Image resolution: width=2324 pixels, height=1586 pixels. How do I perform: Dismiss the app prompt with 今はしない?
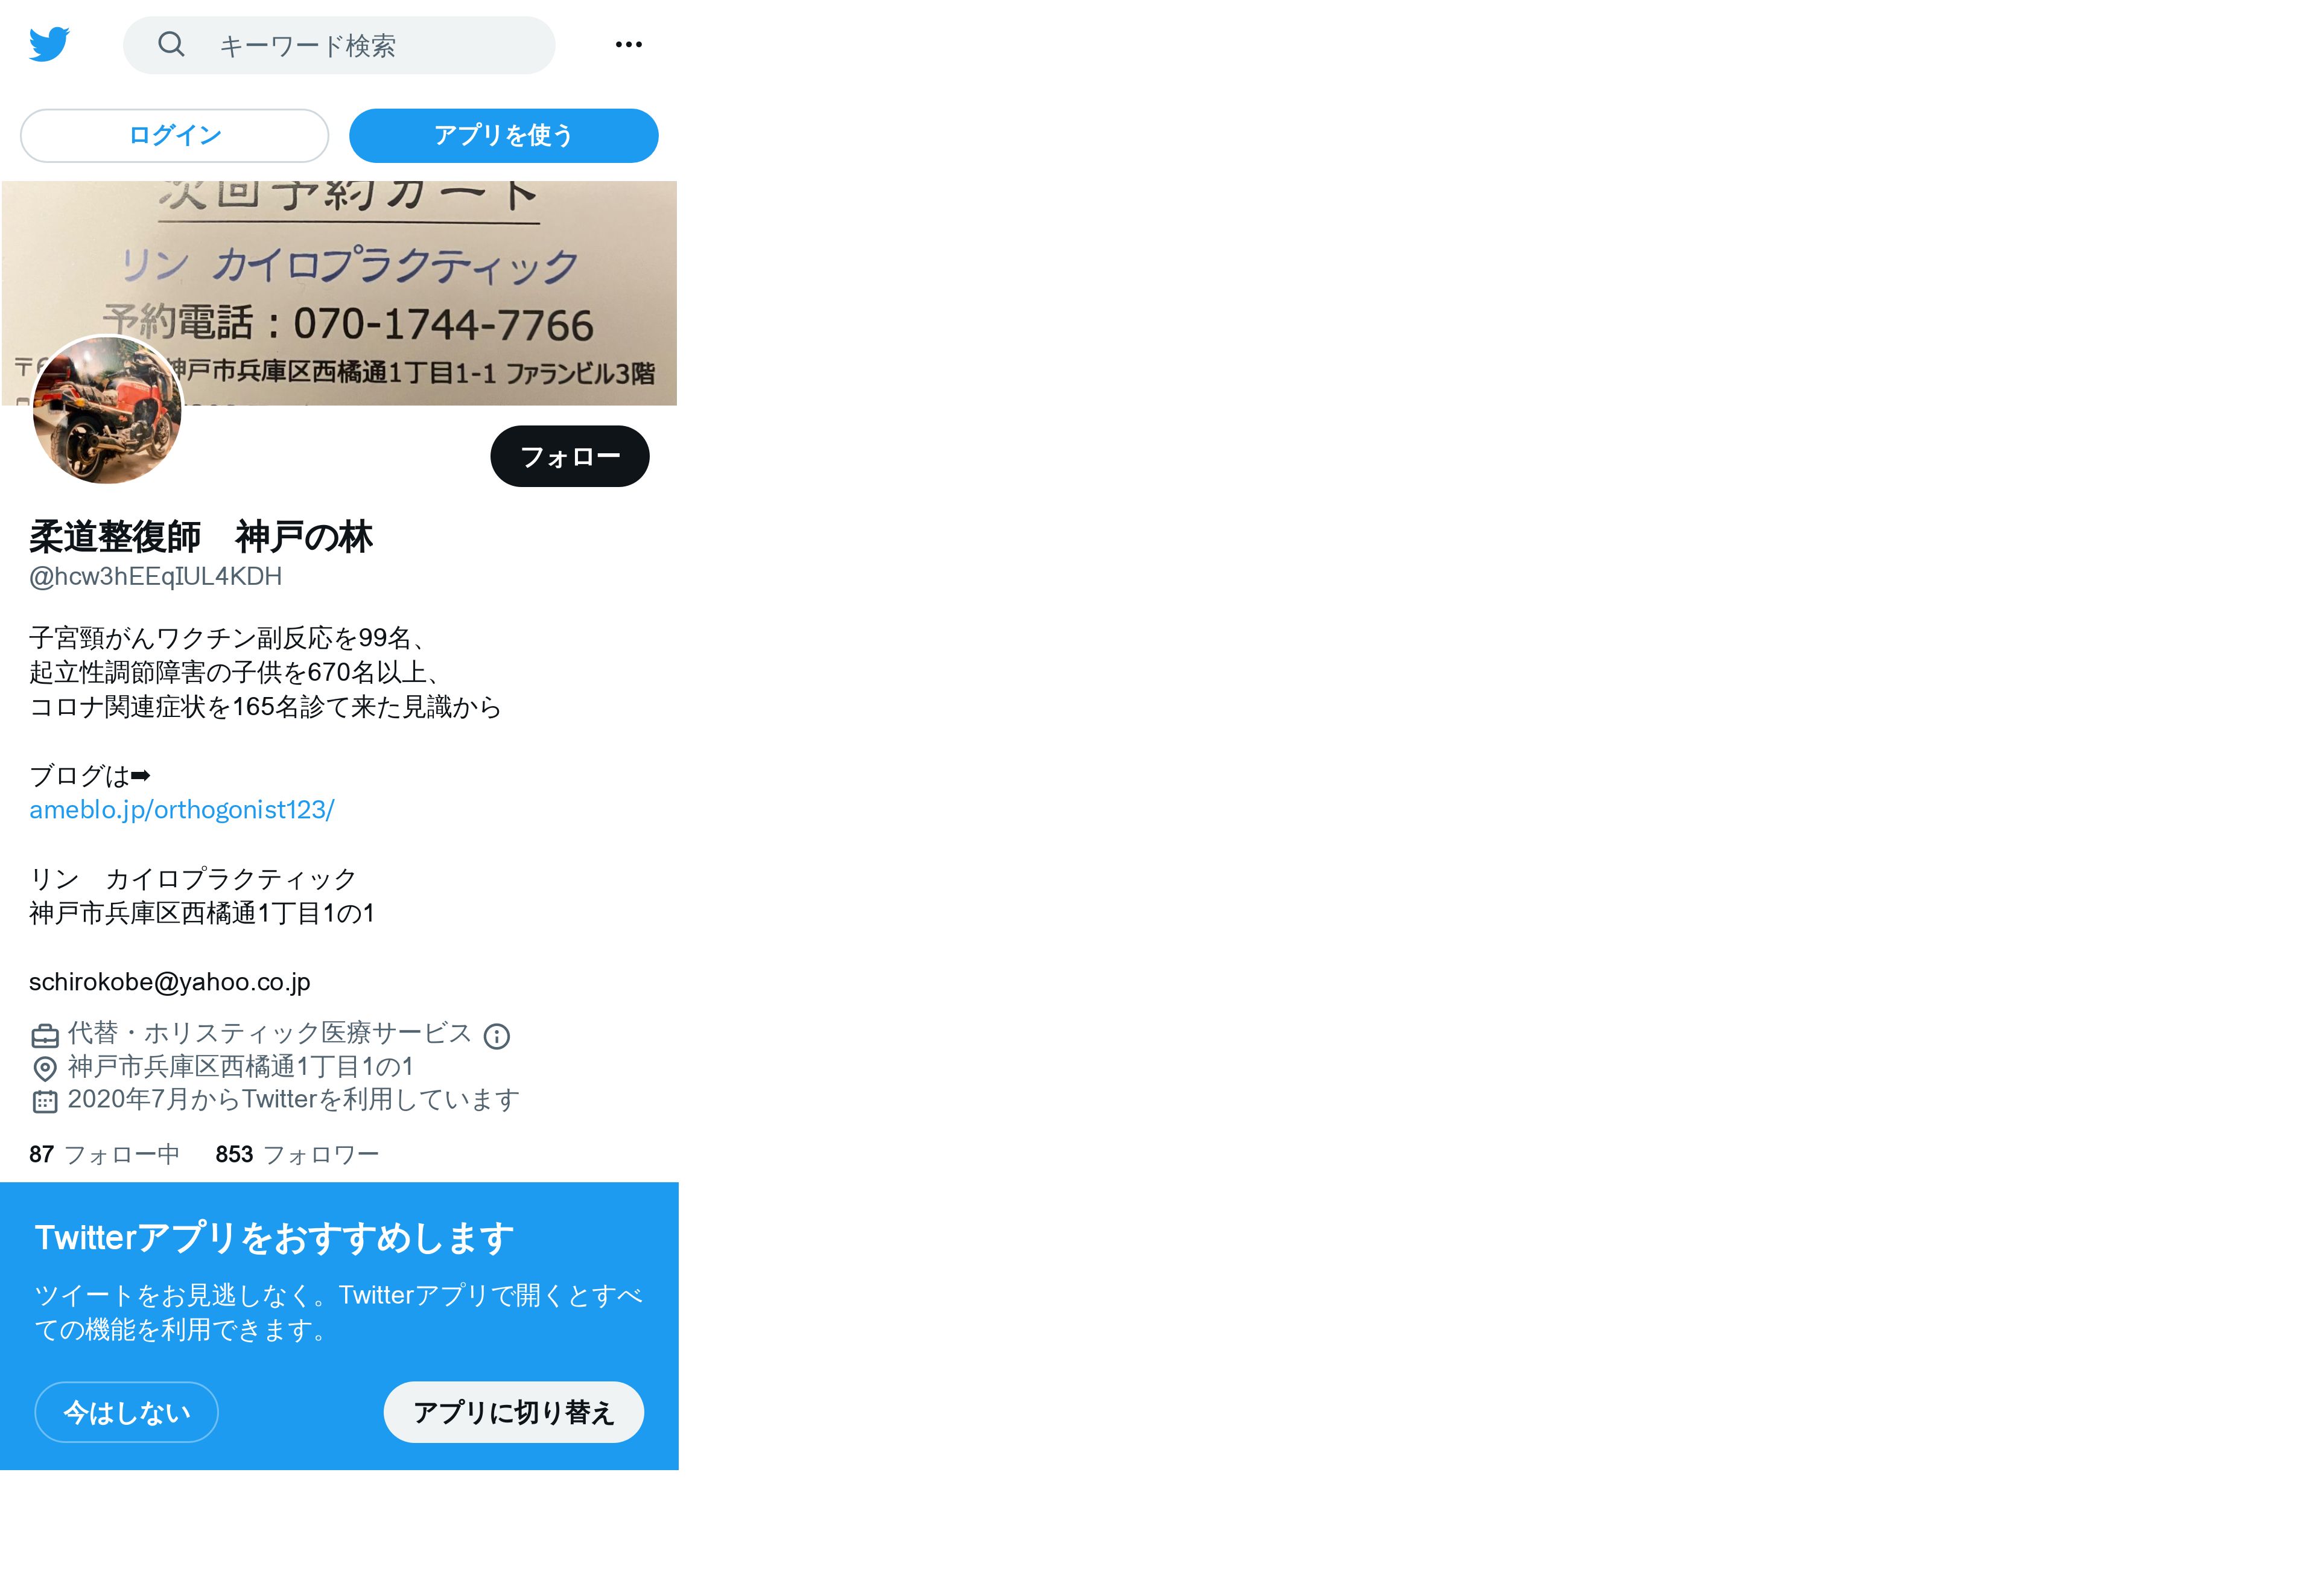(x=126, y=1411)
